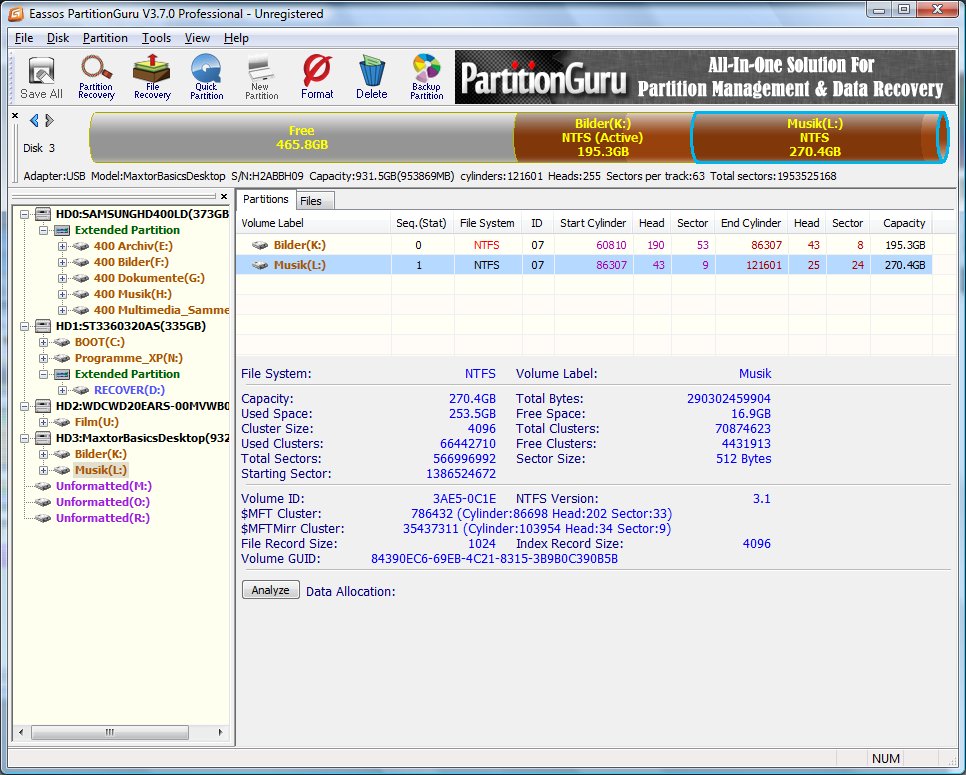966x775 pixels.
Task: Expand the 400 Musik(H:) node
Action: pyautogui.click(x=62, y=294)
